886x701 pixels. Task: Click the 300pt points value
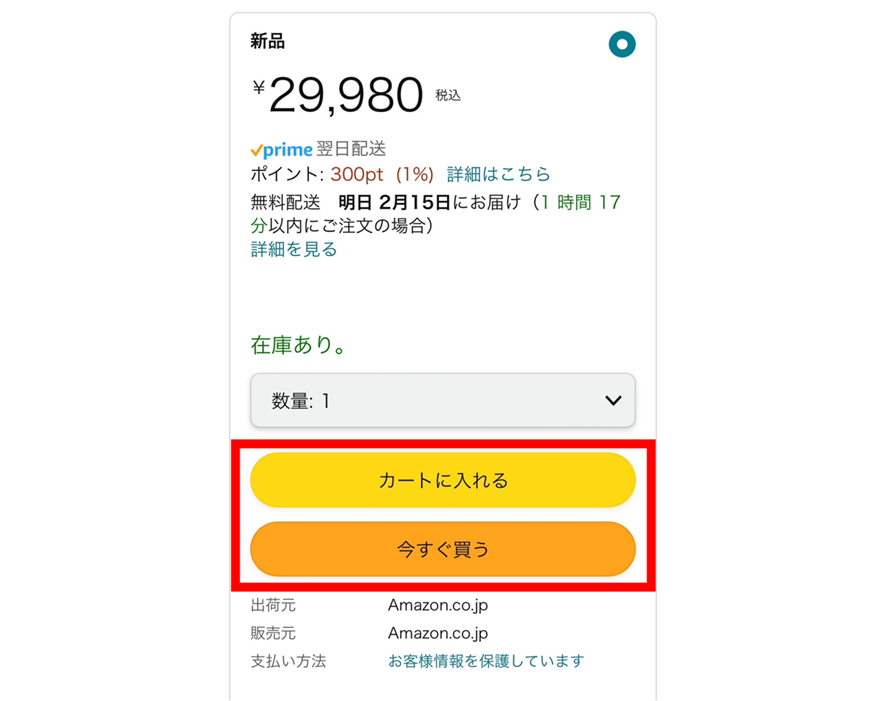(x=355, y=174)
